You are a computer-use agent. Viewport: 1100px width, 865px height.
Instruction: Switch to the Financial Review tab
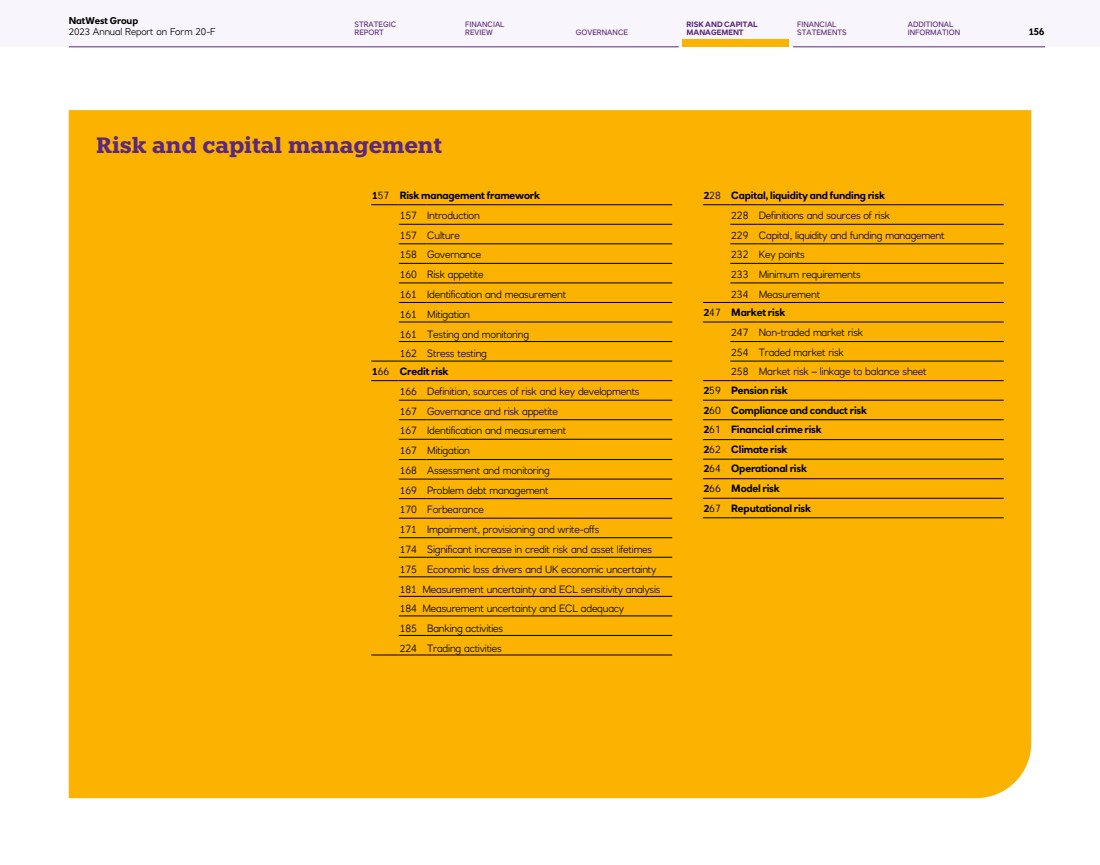pyautogui.click(x=484, y=28)
